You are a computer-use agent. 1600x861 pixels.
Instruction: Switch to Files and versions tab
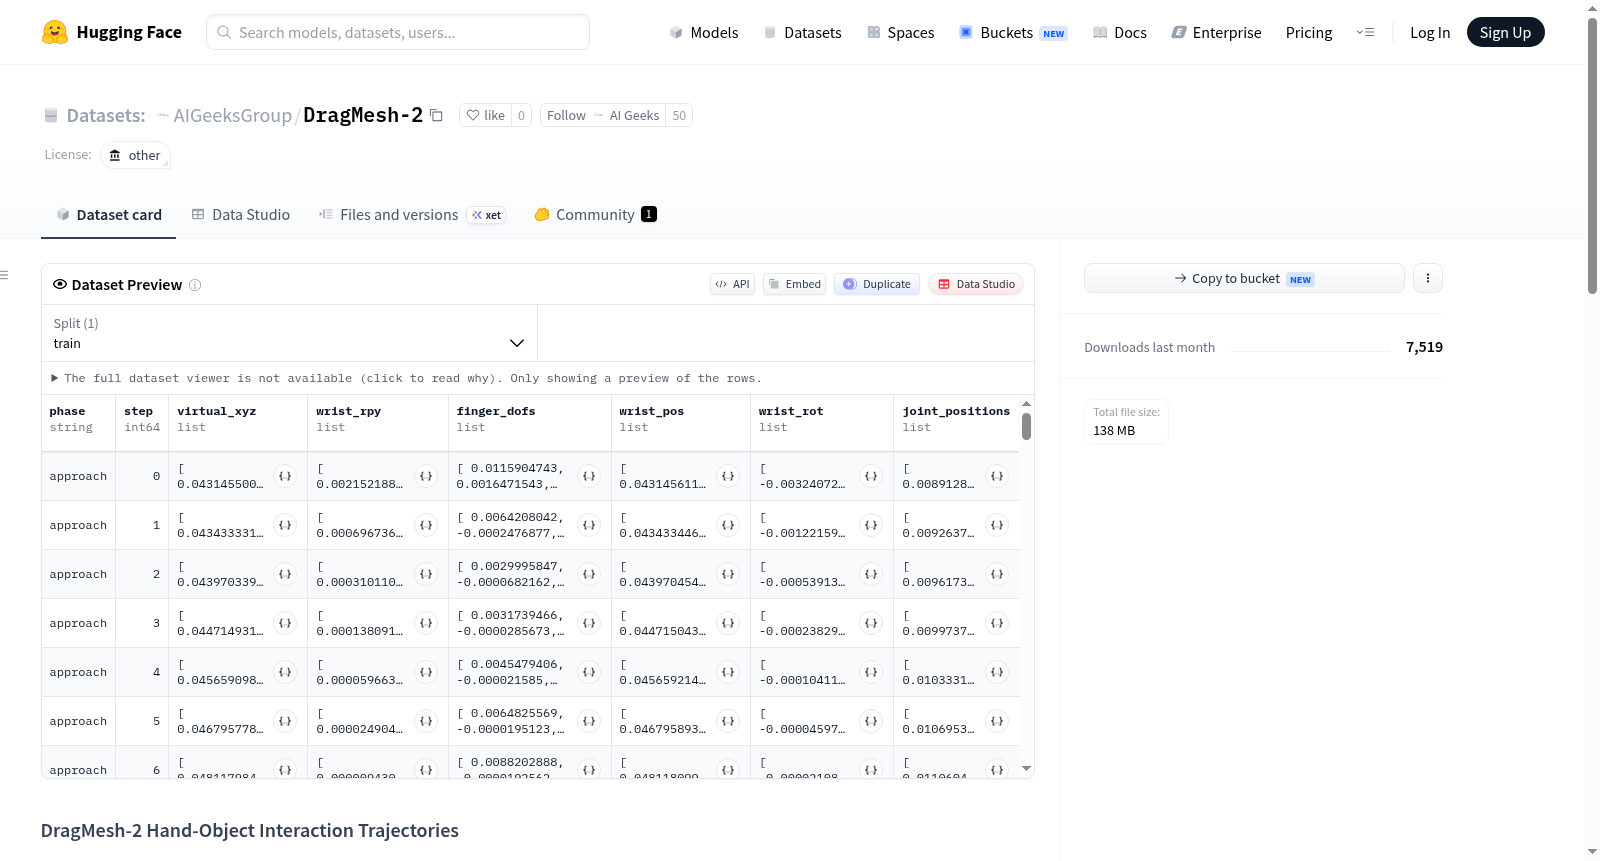coord(412,215)
